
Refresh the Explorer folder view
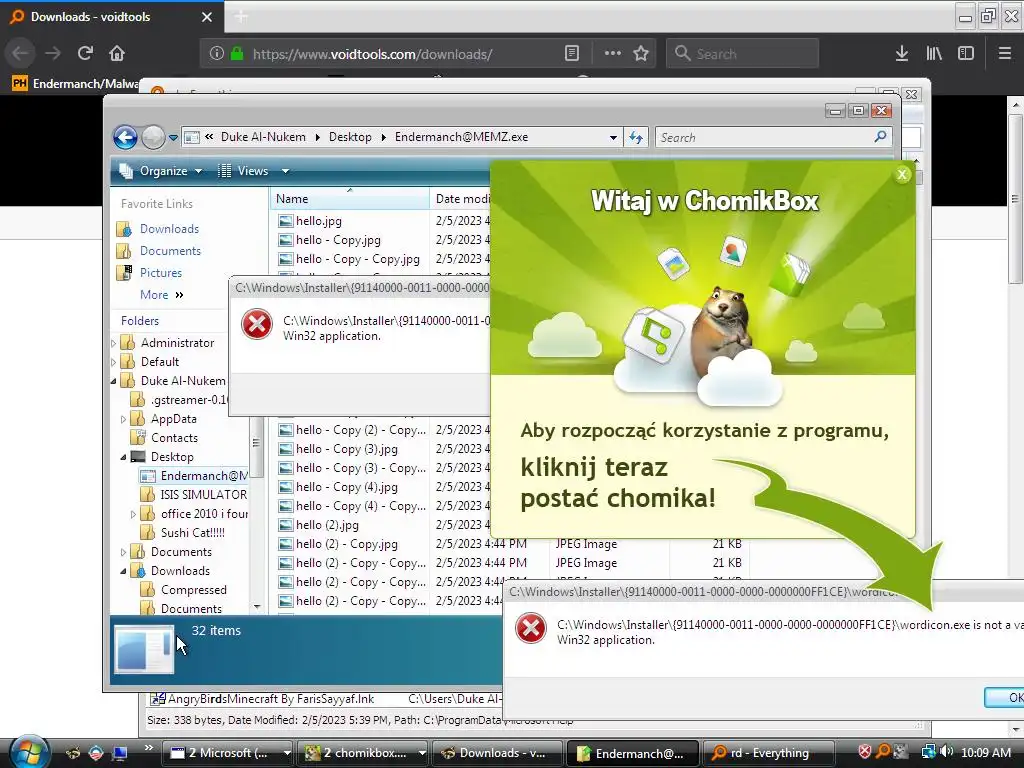pos(636,137)
